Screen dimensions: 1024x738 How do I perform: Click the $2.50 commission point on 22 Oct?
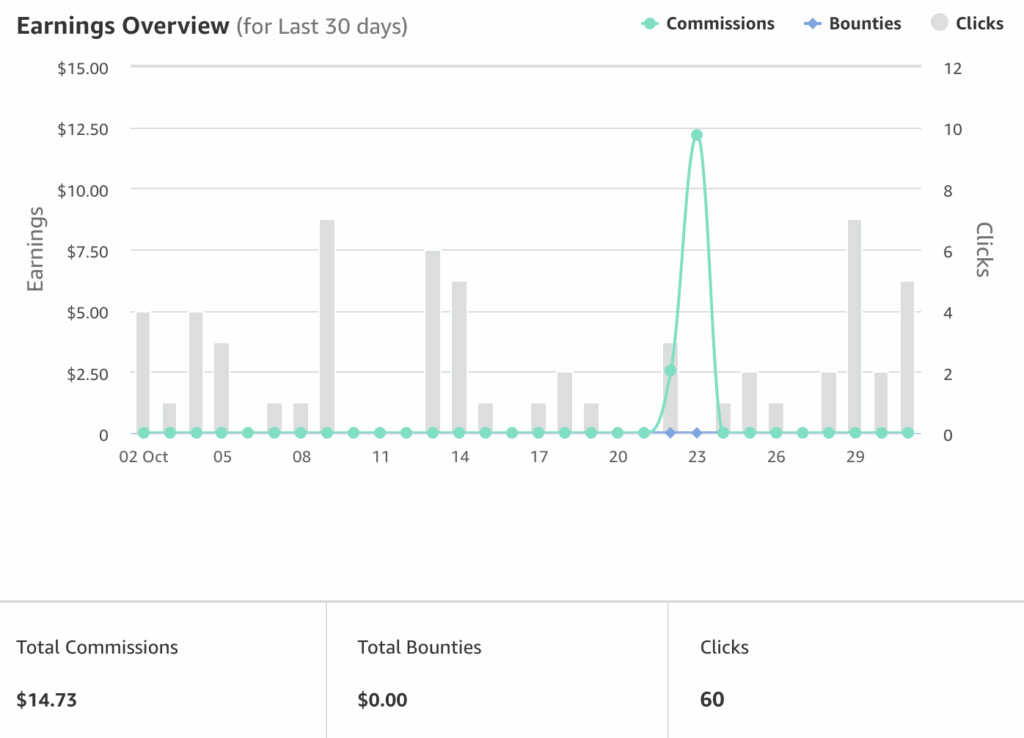(670, 371)
